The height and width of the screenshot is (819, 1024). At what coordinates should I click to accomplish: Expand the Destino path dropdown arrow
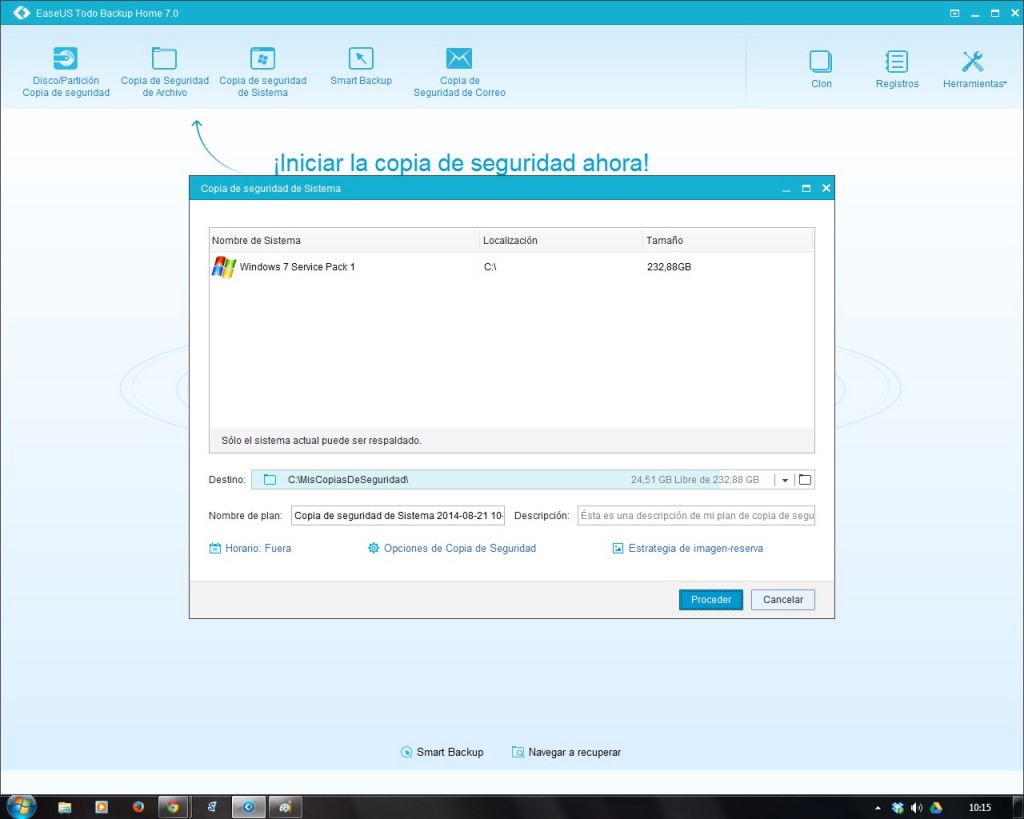coord(785,480)
